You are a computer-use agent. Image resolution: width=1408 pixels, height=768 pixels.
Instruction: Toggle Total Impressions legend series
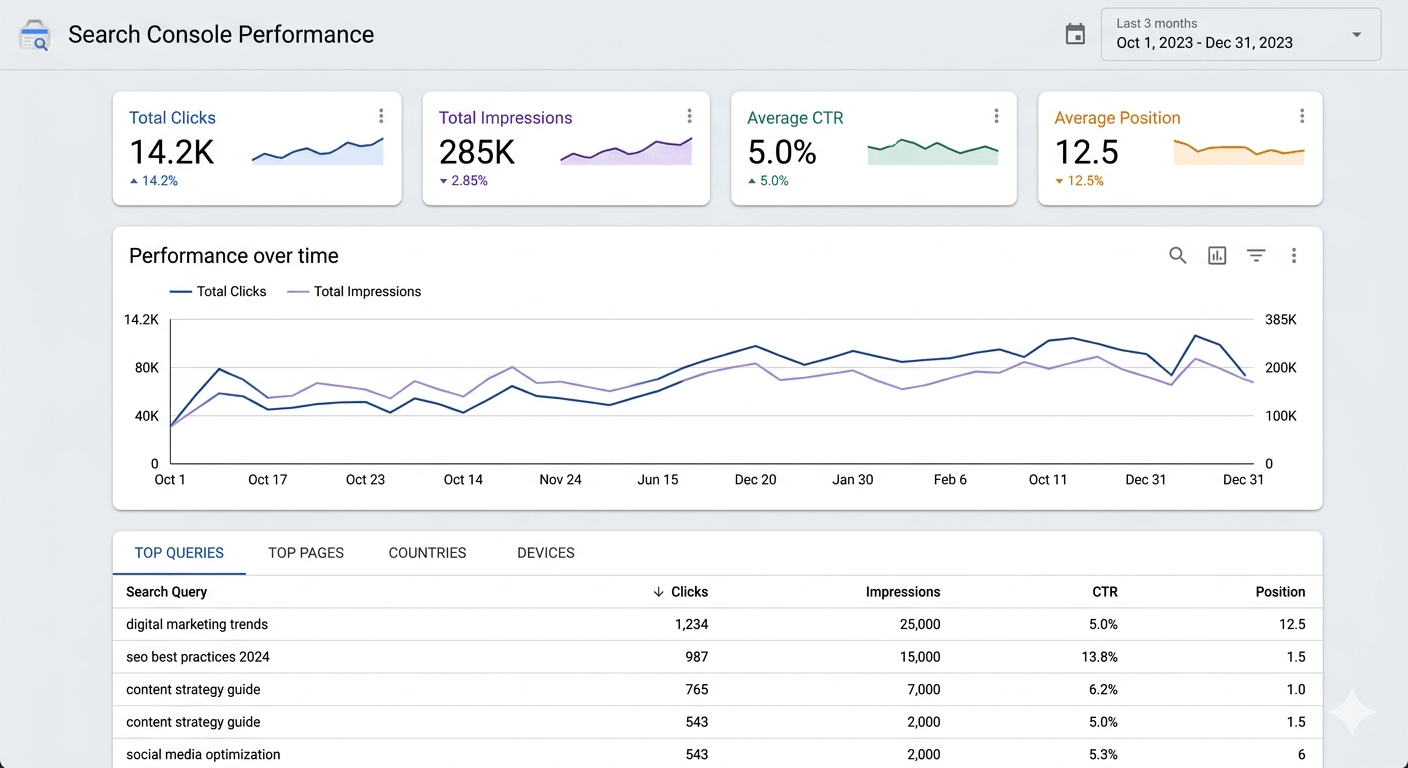(x=354, y=292)
